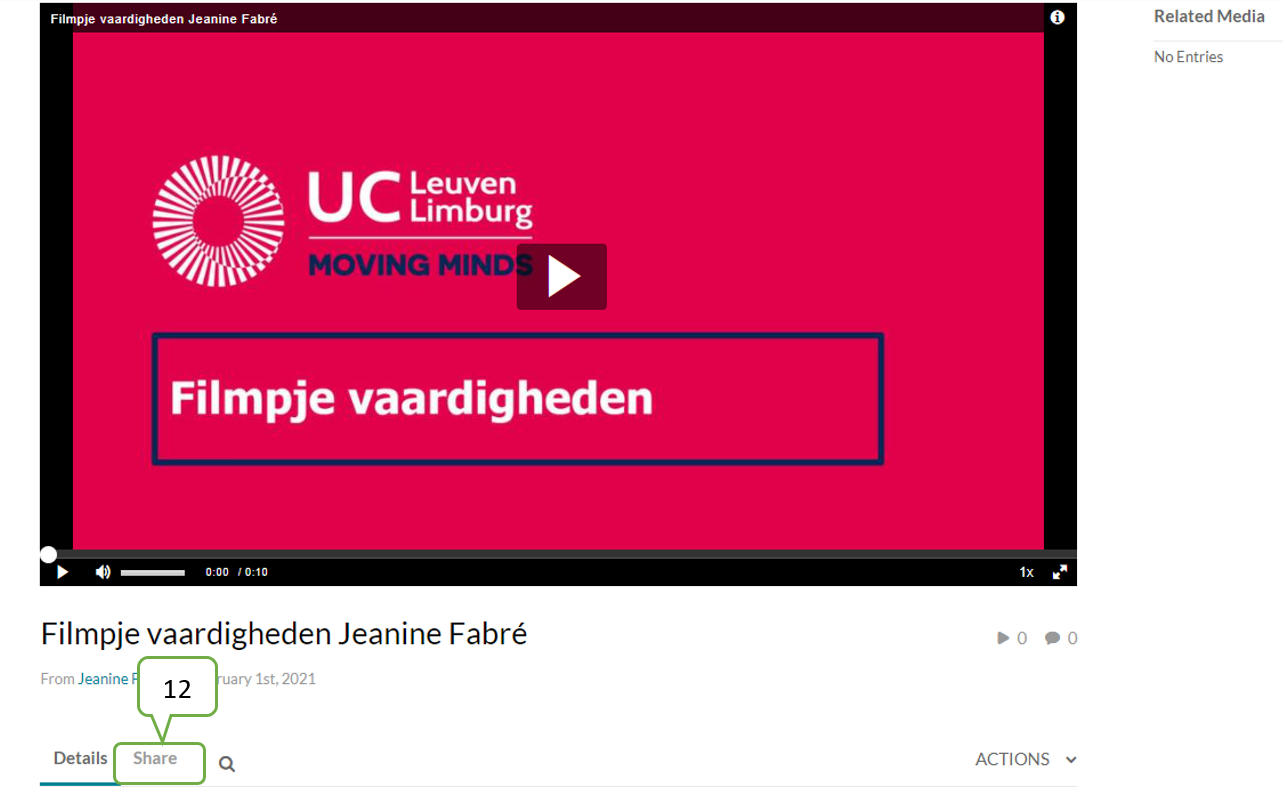Adjust the volume slider bar
Screen dimensions: 1283x792
pyautogui.click(x=153, y=573)
